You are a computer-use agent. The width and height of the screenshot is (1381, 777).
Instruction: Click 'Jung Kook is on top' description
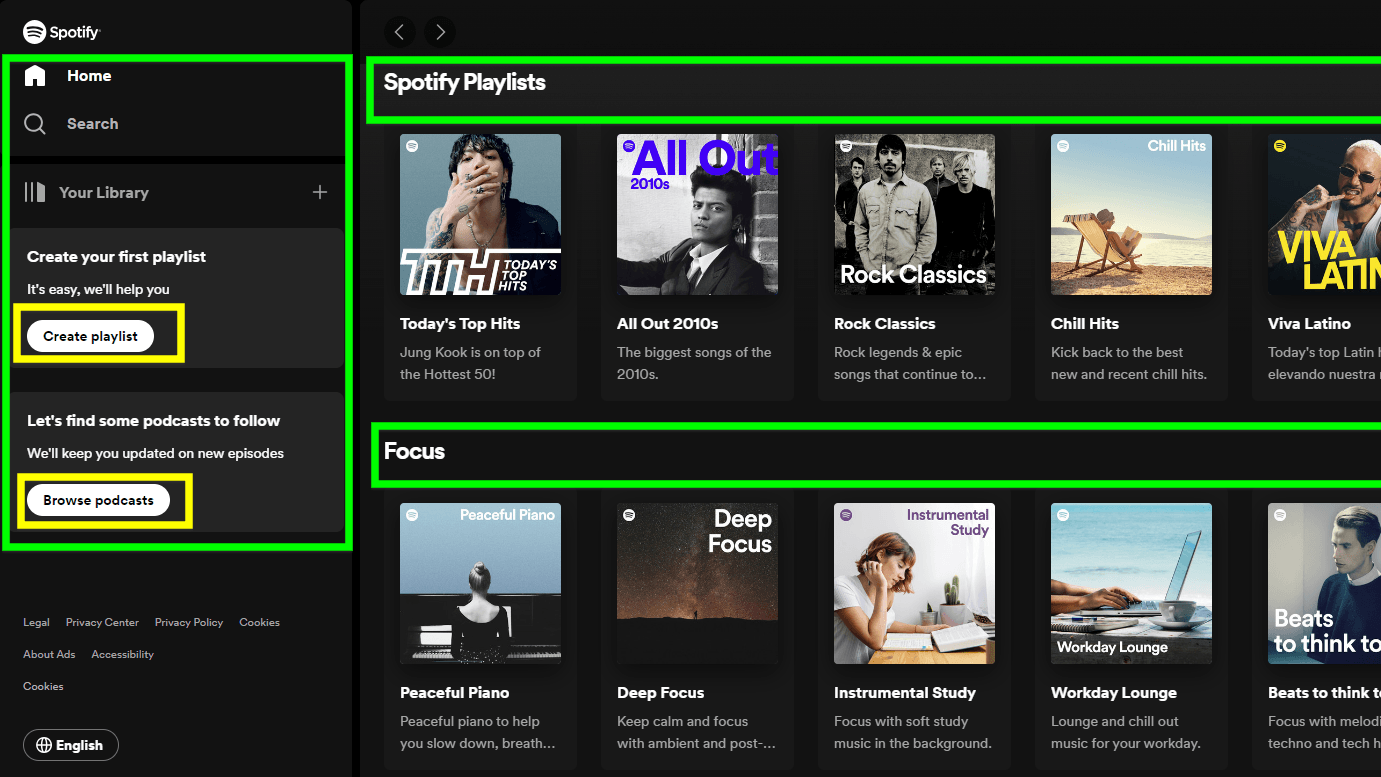tap(470, 363)
